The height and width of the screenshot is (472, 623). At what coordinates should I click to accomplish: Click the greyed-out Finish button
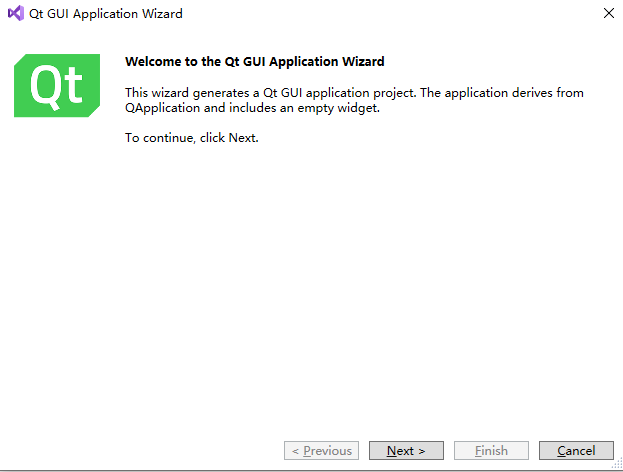491,451
